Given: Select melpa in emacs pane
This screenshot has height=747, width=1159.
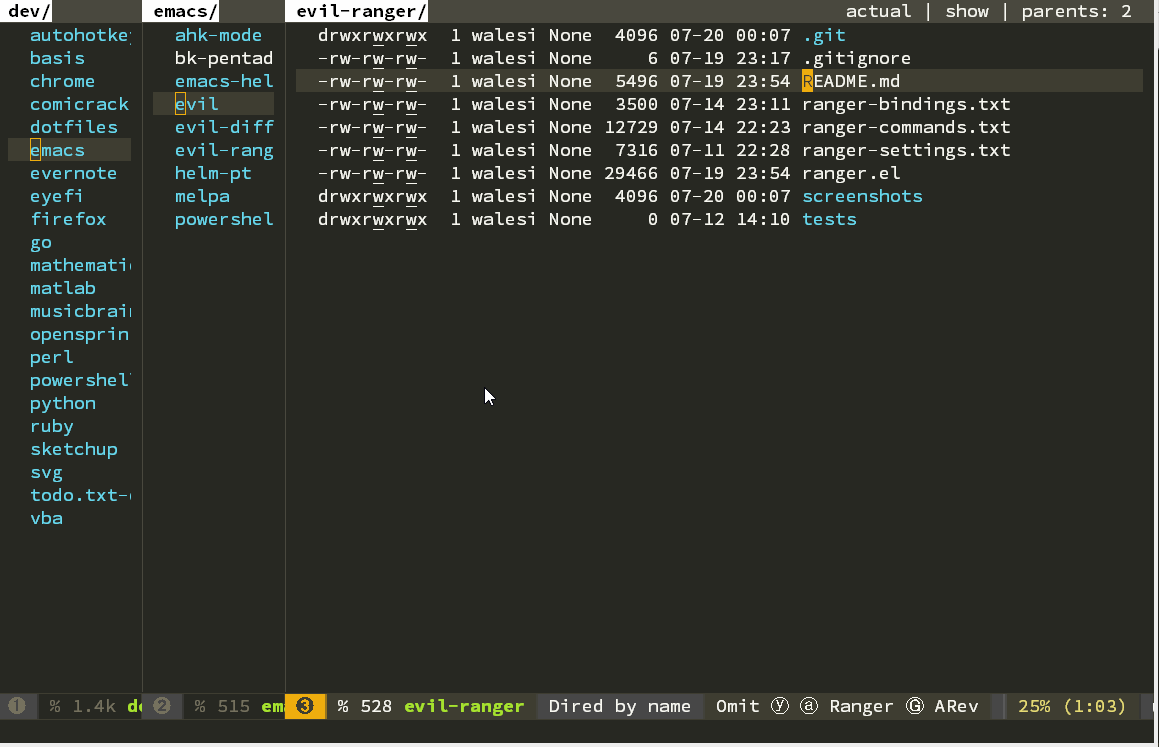Looking at the screenshot, I should (x=202, y=196).
